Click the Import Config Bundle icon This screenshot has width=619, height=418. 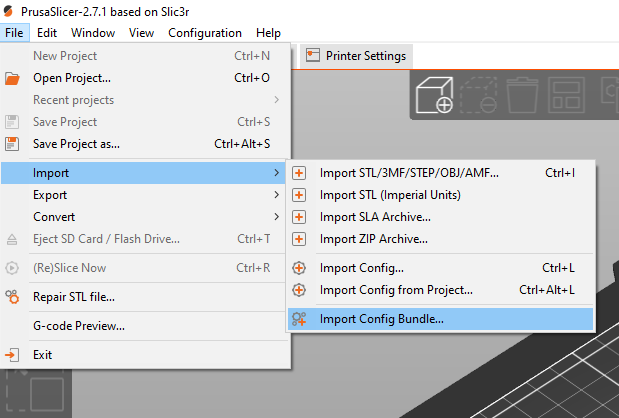(x=299, y=319)
